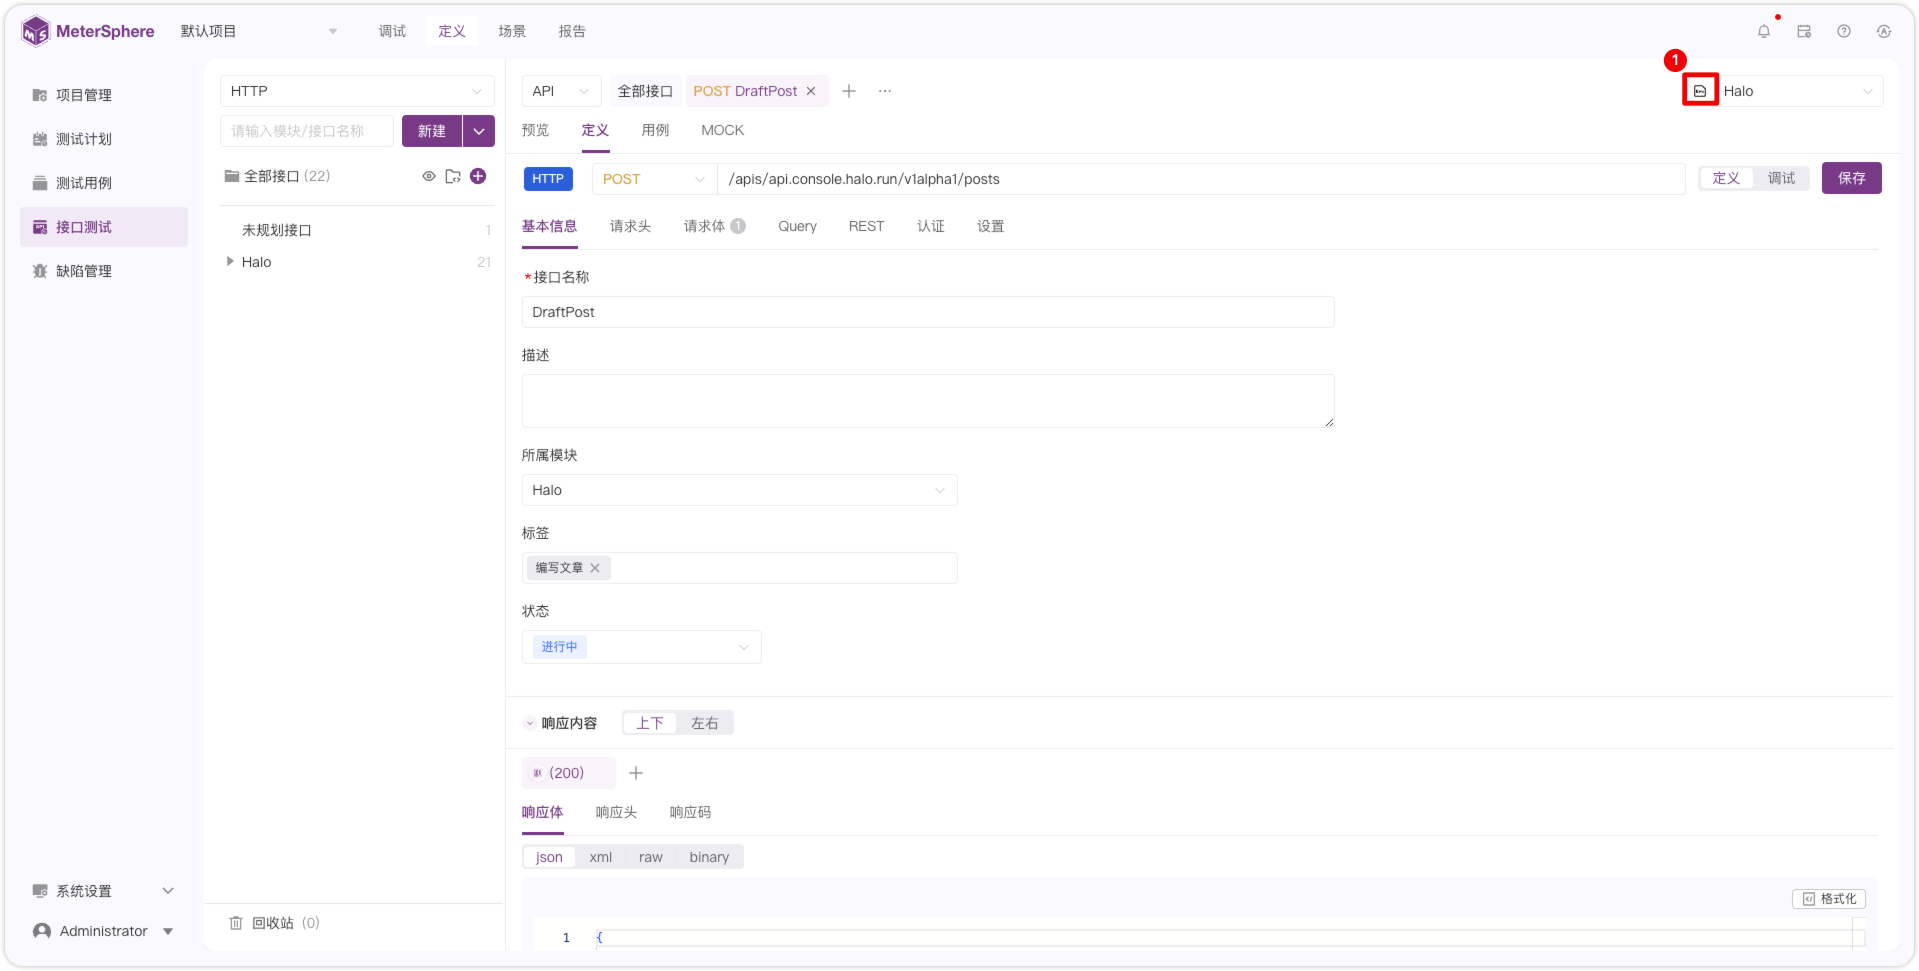
Task: Click the 新建 button
Action: tap(432, 131)
